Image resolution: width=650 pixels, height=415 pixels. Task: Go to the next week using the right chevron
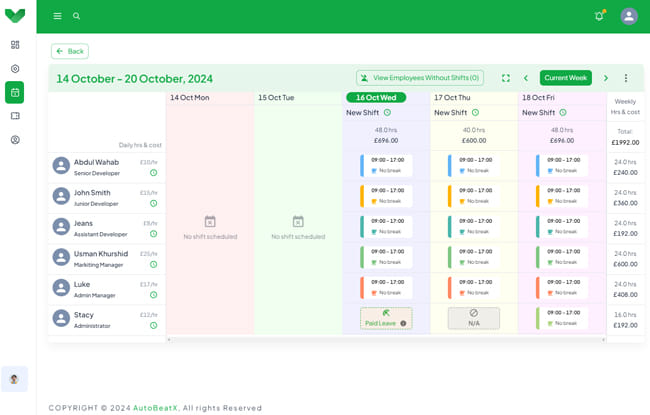click(x=605, y=78)
